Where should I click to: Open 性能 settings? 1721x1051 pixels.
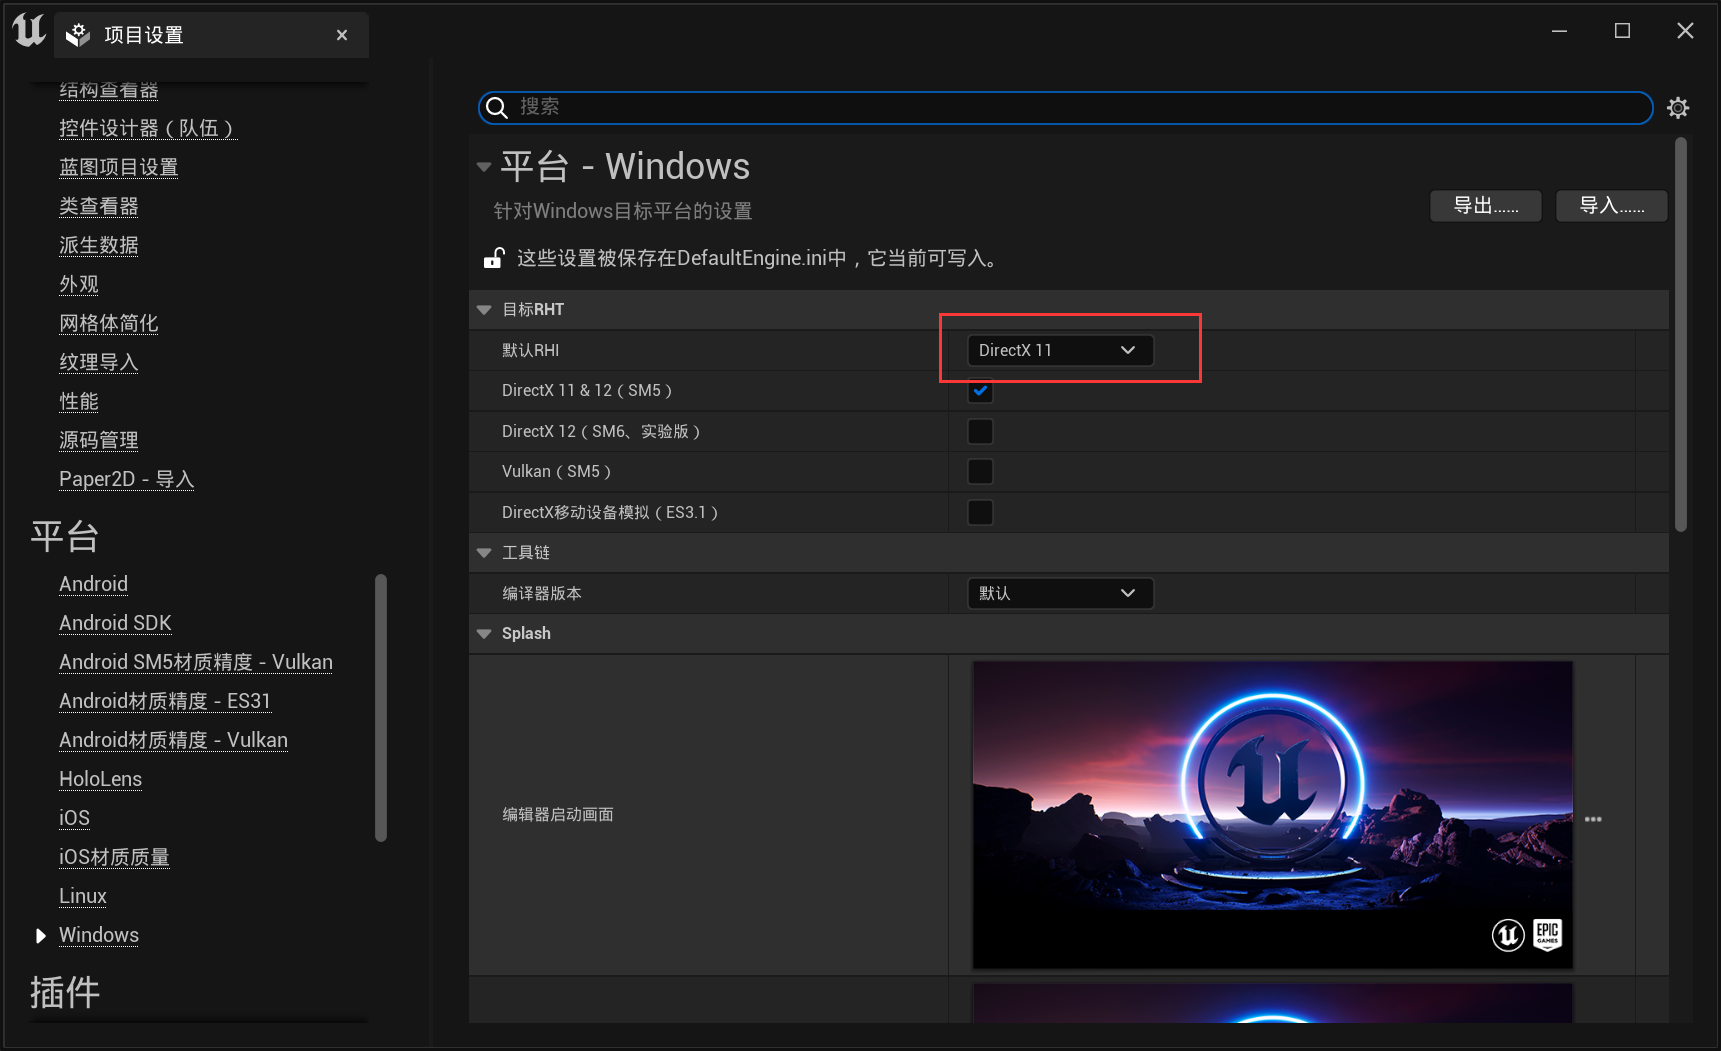[78, 401]
